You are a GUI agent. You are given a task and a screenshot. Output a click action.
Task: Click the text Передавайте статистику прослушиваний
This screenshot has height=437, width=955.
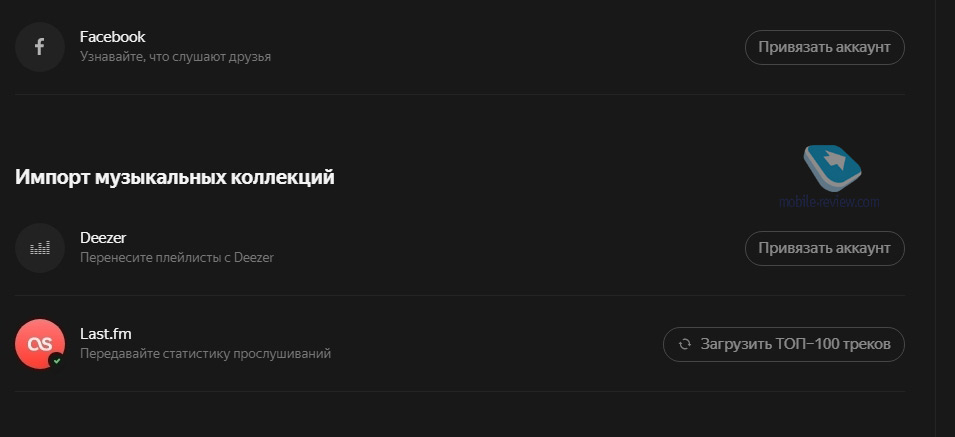coord(205,353)
